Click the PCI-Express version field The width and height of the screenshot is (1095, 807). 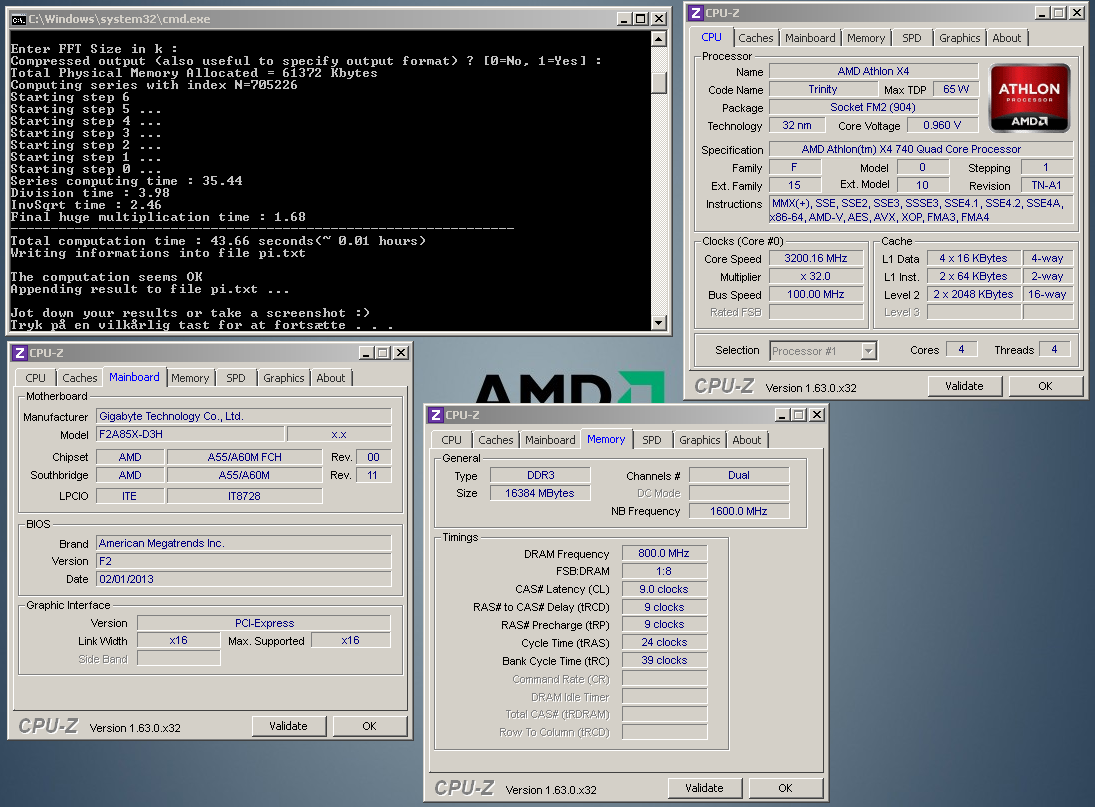pos(264,623)
